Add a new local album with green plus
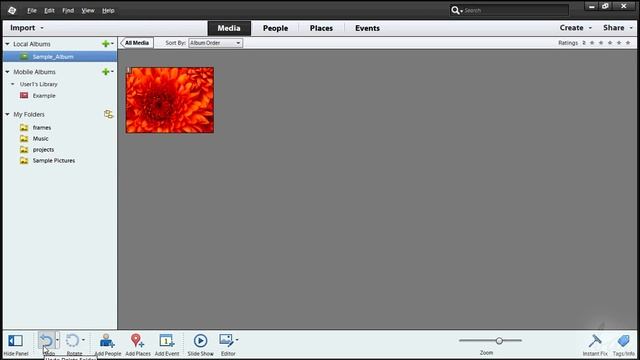The height and width of the screenshot is (360, 640). tap(106, 44)
